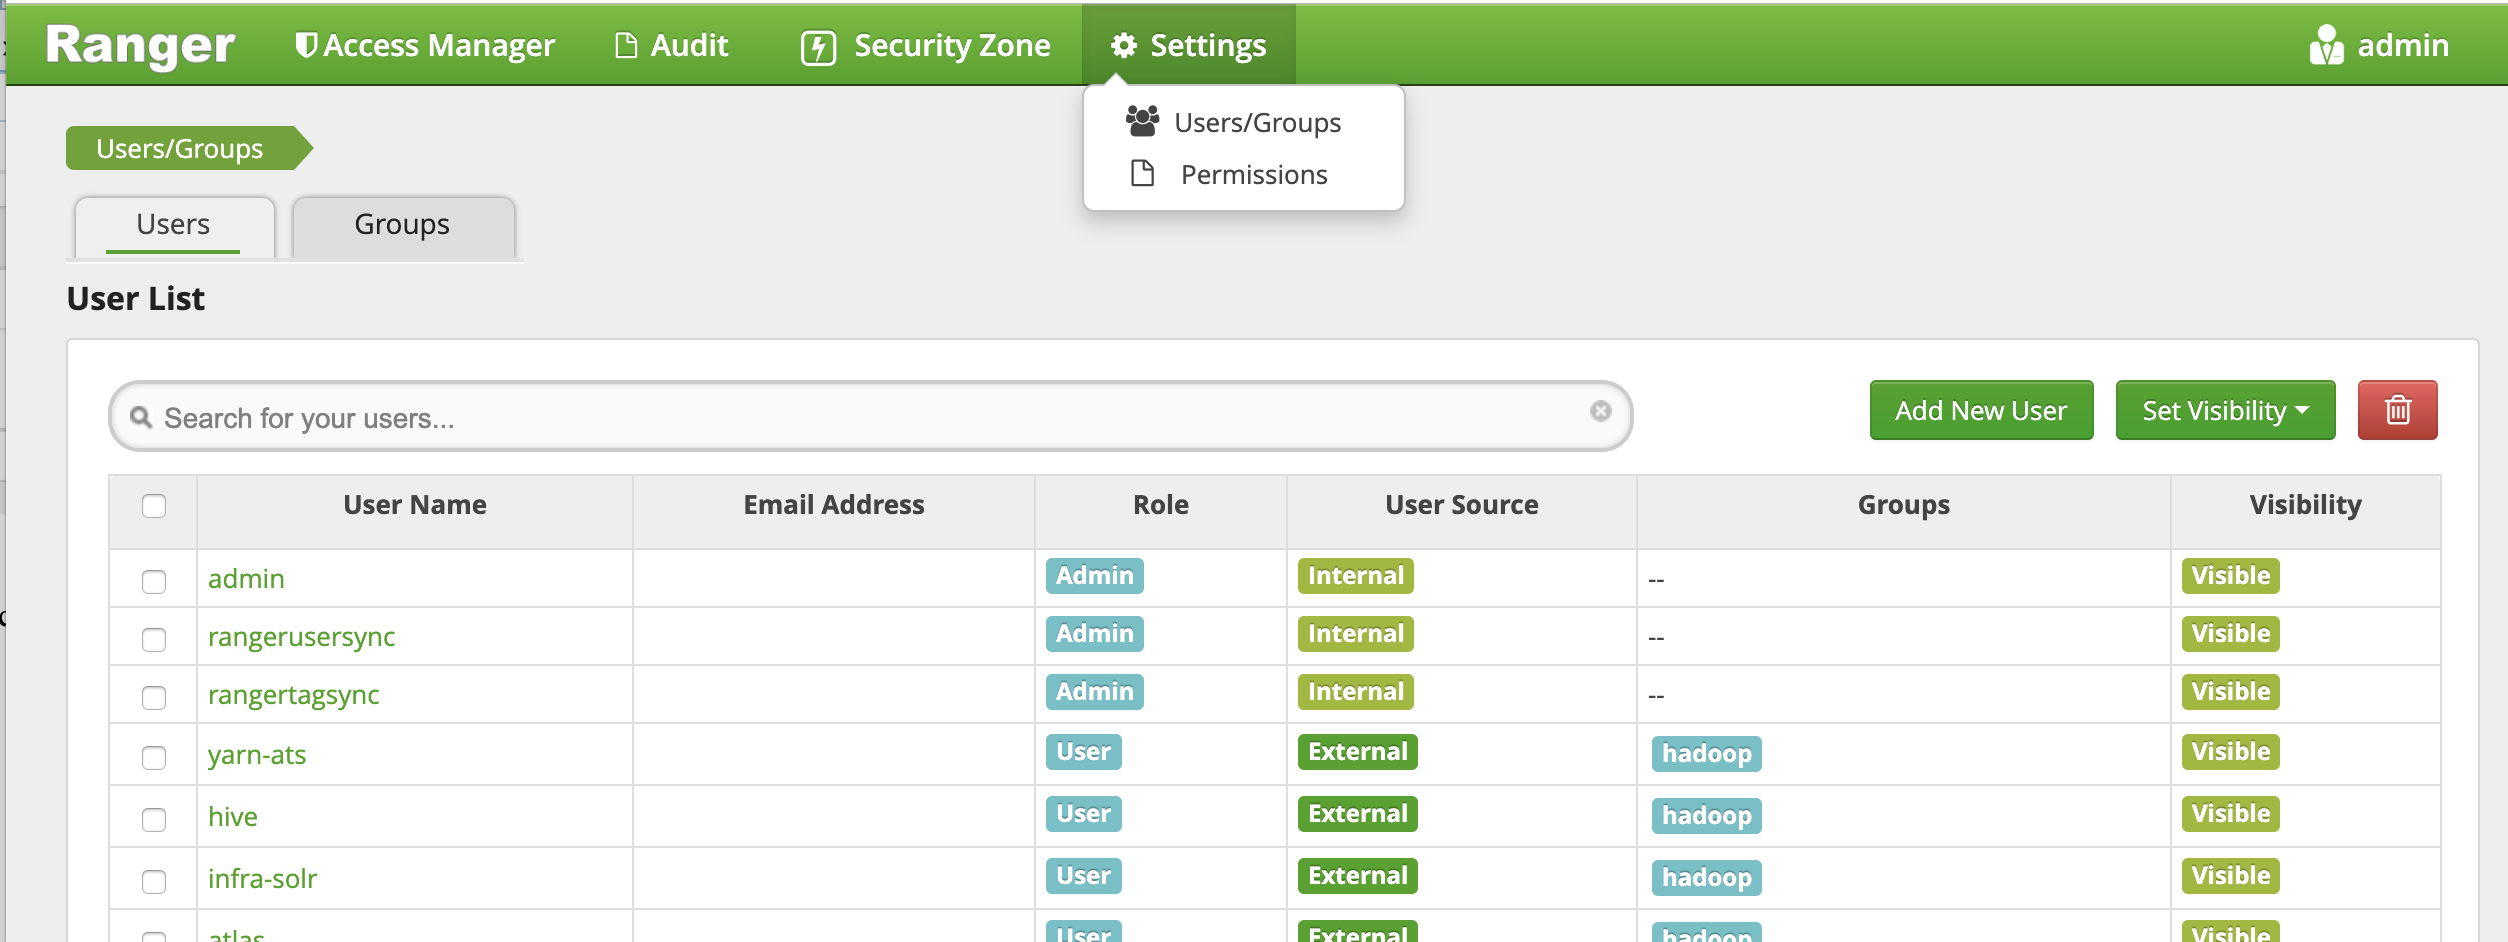This screenshot has width=2508, height=942.
Task: Check the box for rangertagsync
Action: tap(154, 698)
